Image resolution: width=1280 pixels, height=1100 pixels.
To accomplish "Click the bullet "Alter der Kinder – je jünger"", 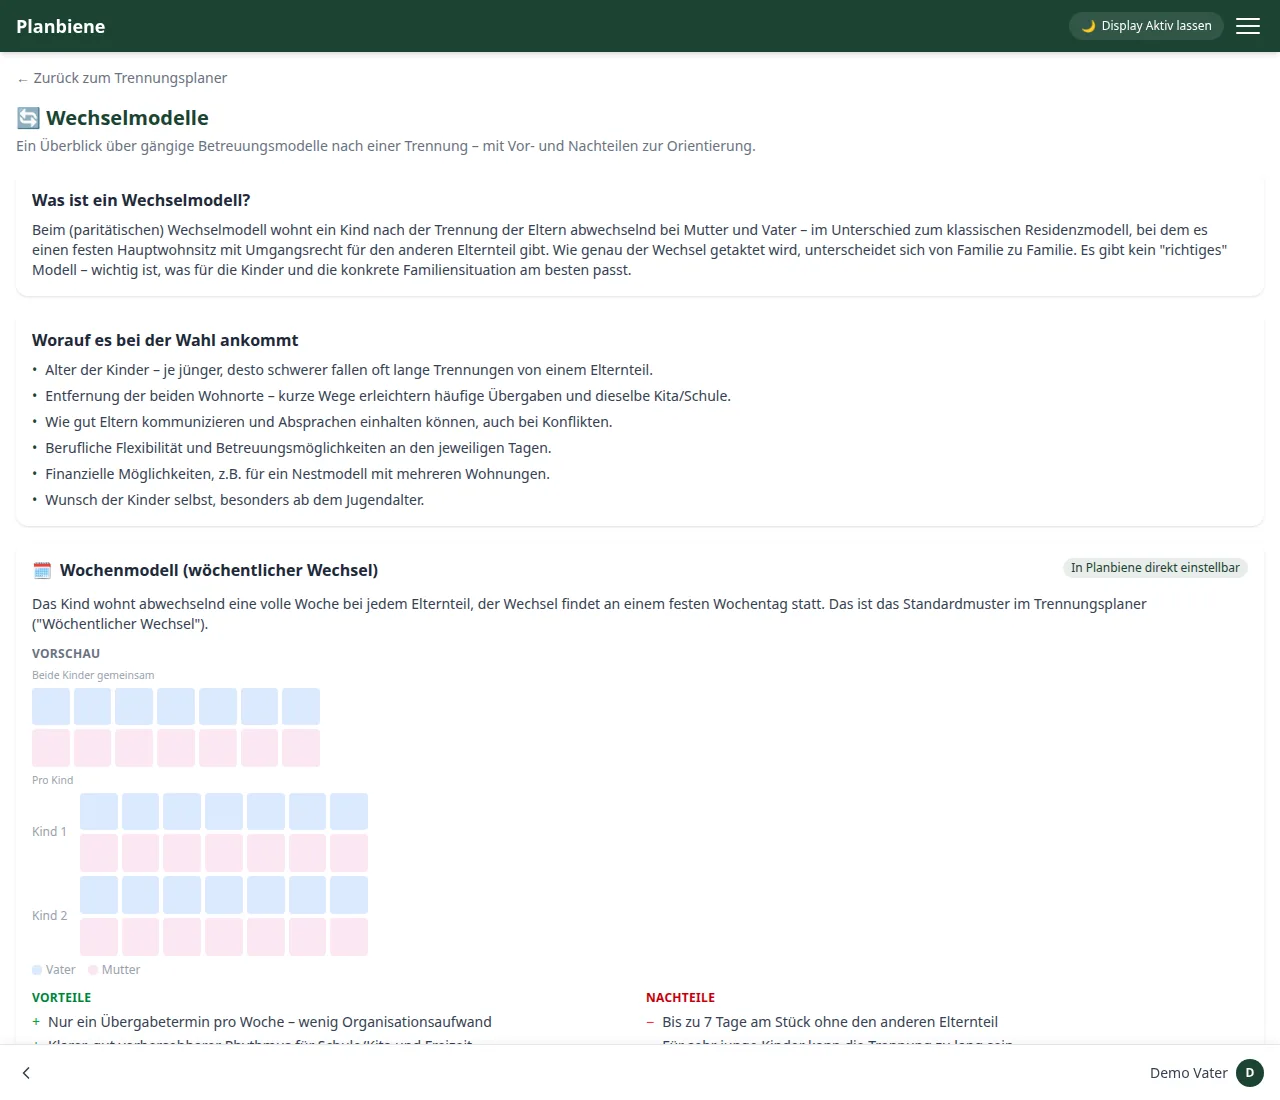I will (x=349, y=370).
